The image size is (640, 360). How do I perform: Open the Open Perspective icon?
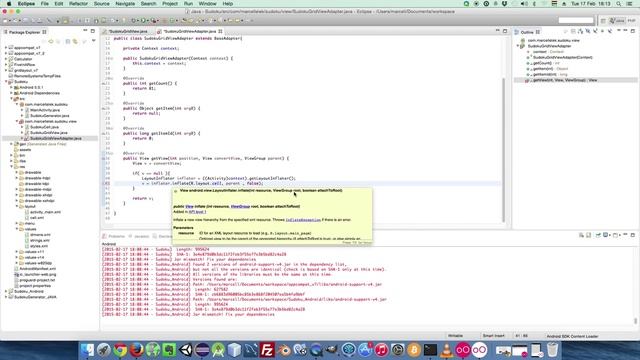coord(603,20)
